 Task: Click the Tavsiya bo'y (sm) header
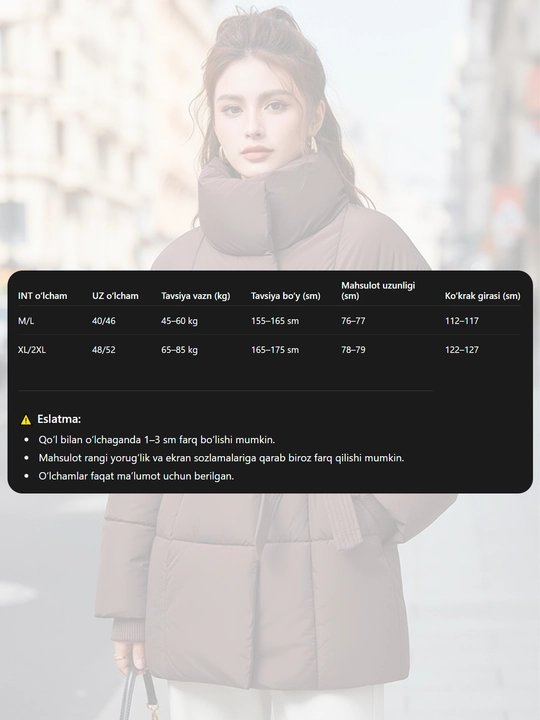(285, 296)
